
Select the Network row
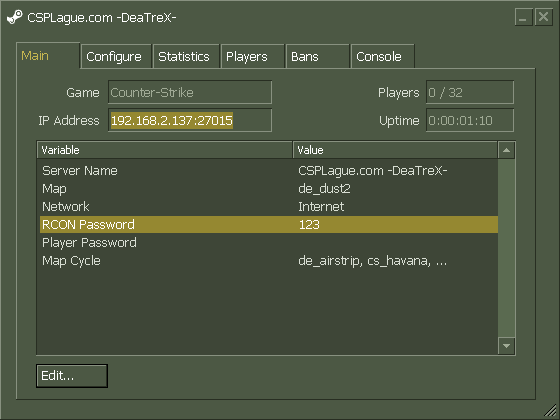[x=269, y=206]
